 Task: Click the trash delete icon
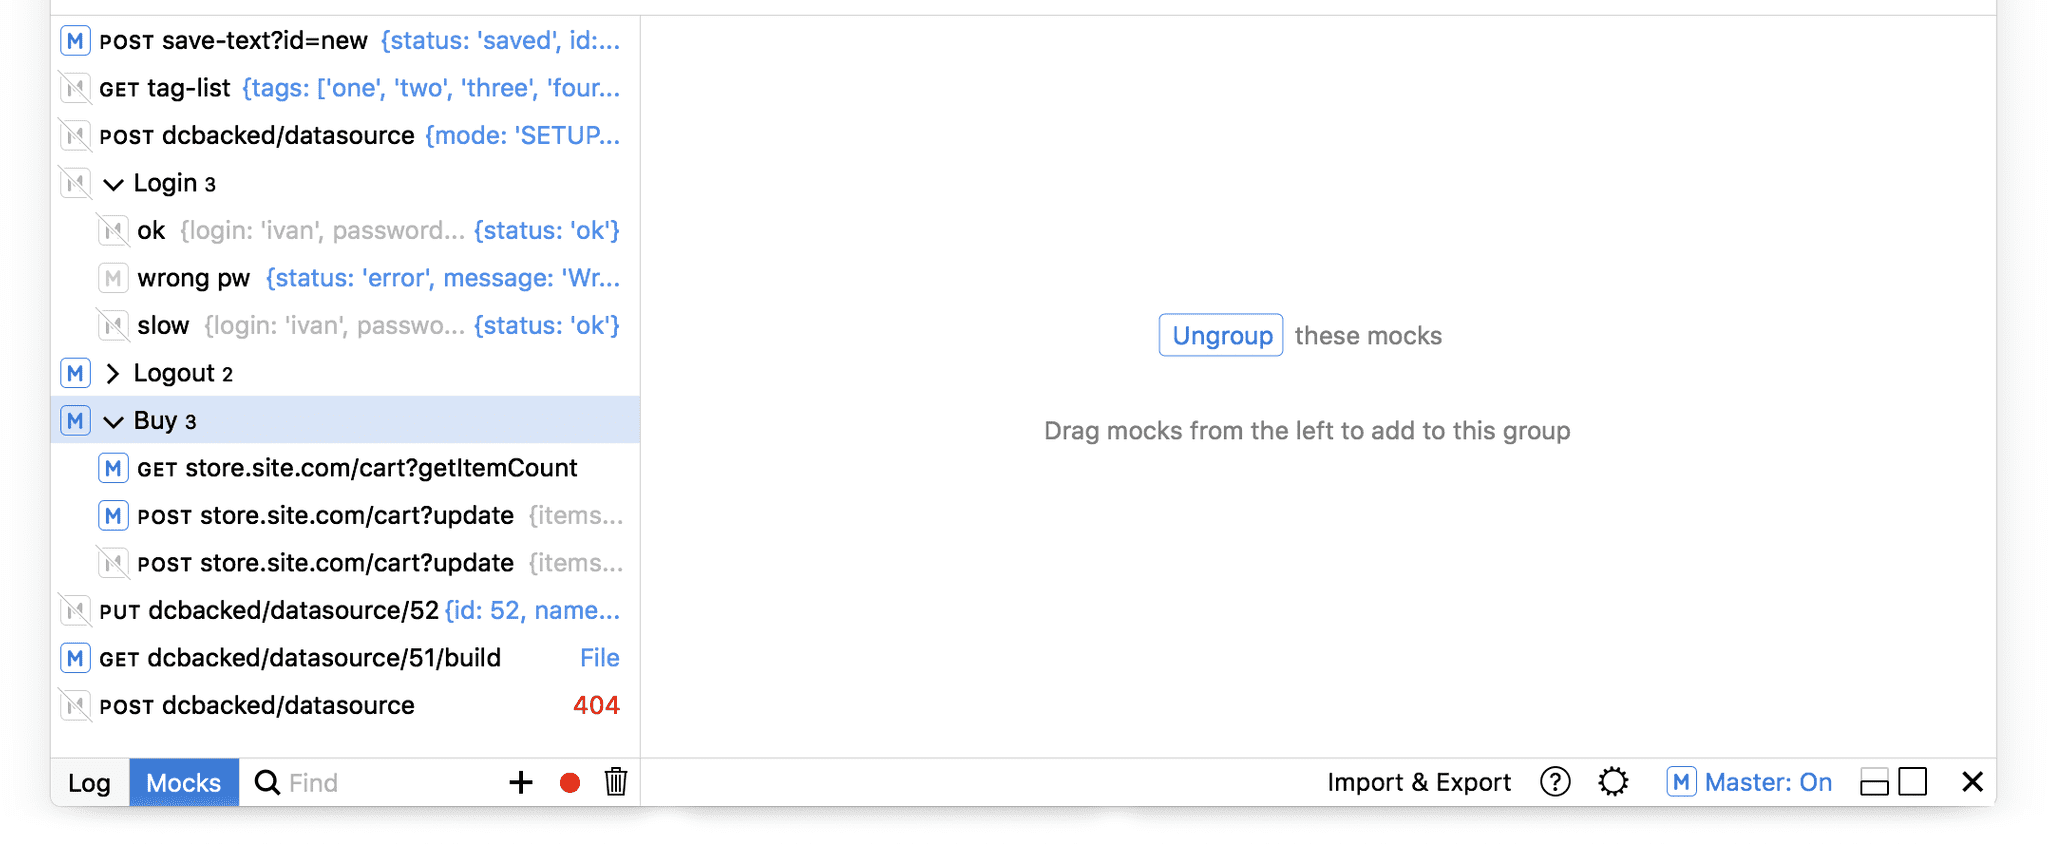616,782
